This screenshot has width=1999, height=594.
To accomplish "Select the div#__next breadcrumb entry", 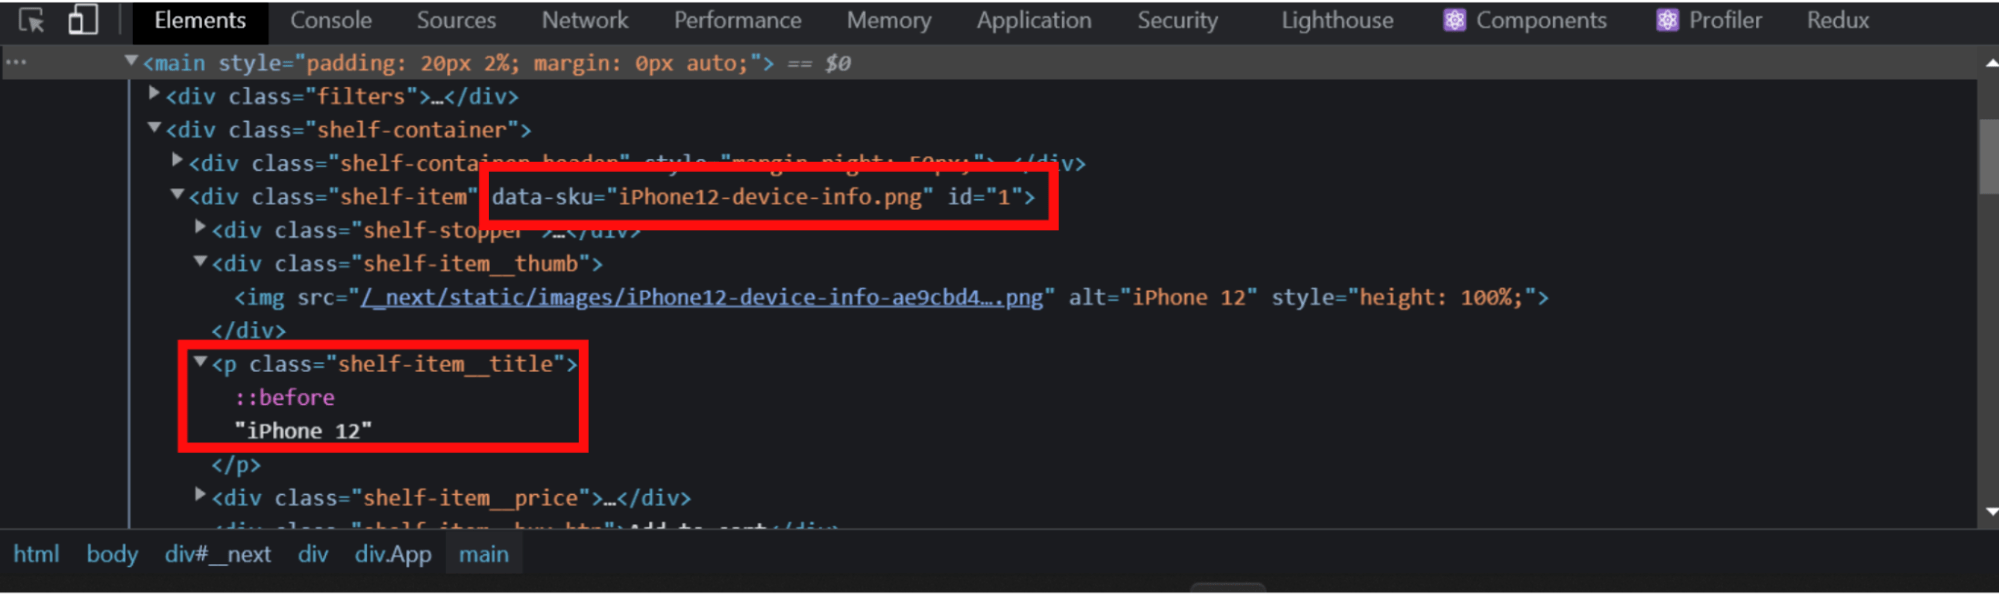I will (218, 553).
